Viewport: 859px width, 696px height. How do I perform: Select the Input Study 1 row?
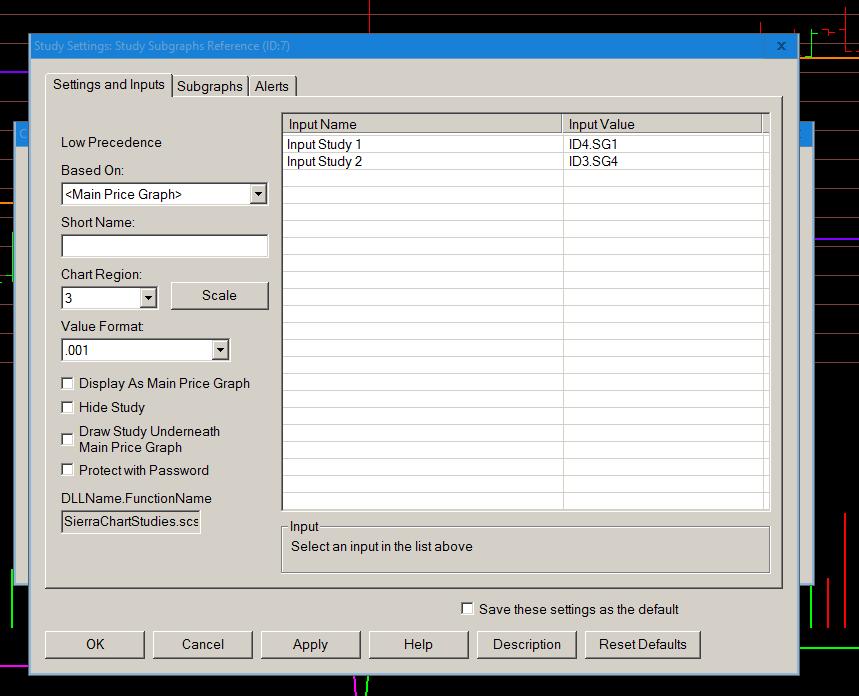pos(324,145)
